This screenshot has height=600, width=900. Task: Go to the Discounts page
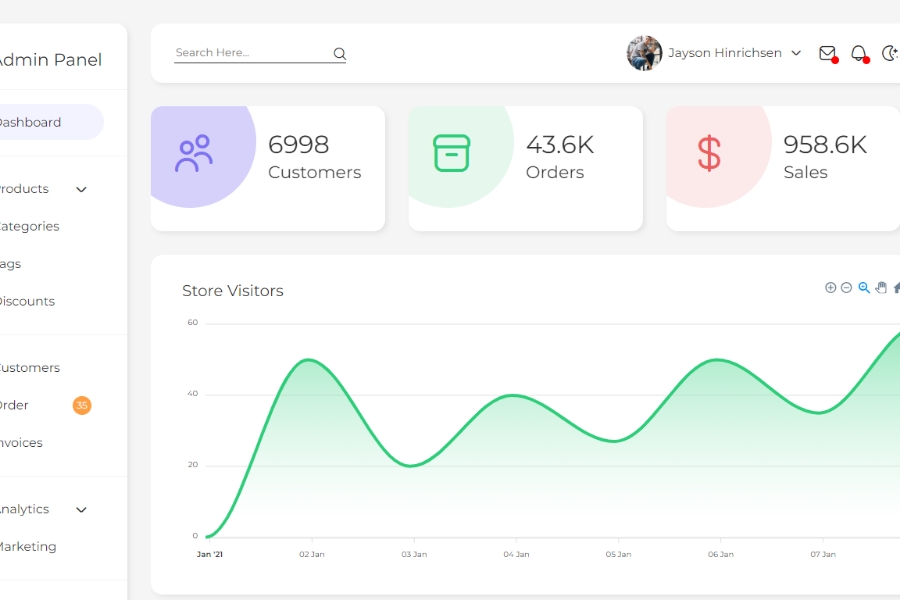(x=27, y=302)
